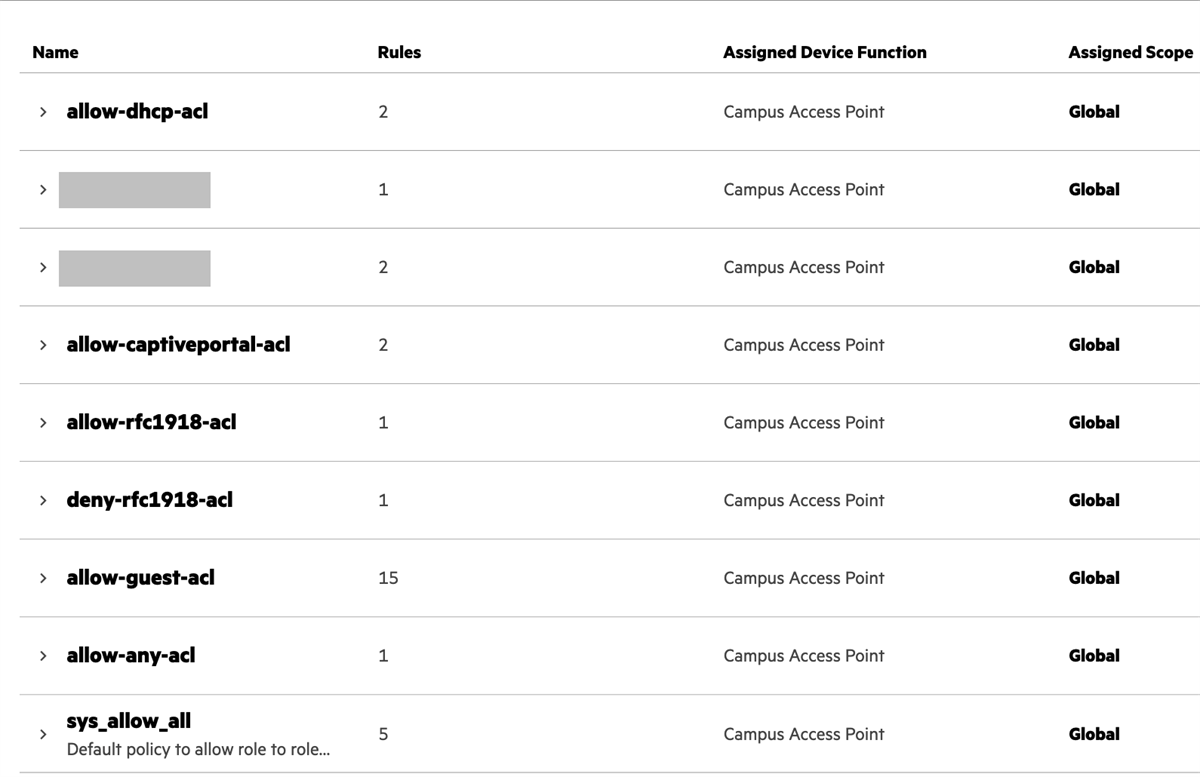Click Global scope for allow-any-acl

[1094, 656]
